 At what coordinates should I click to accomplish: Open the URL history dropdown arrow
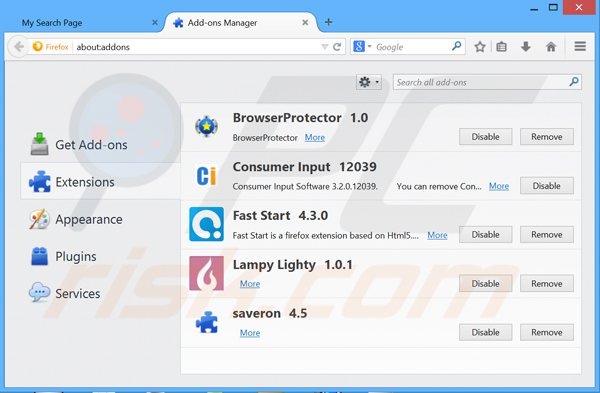click(x=324, y=47)
